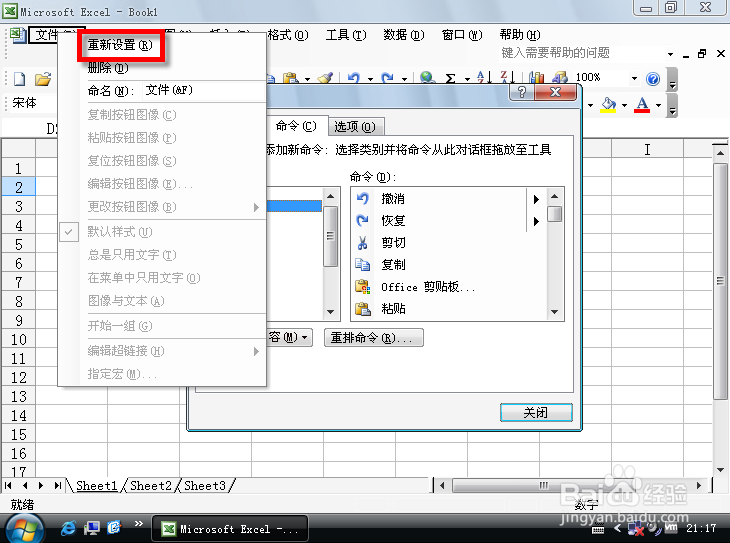This screenshot has width=730, height=543.
Task: Click the Sort Descending Z-A icon
Action: pyautogui.click(x=507, y=78)
